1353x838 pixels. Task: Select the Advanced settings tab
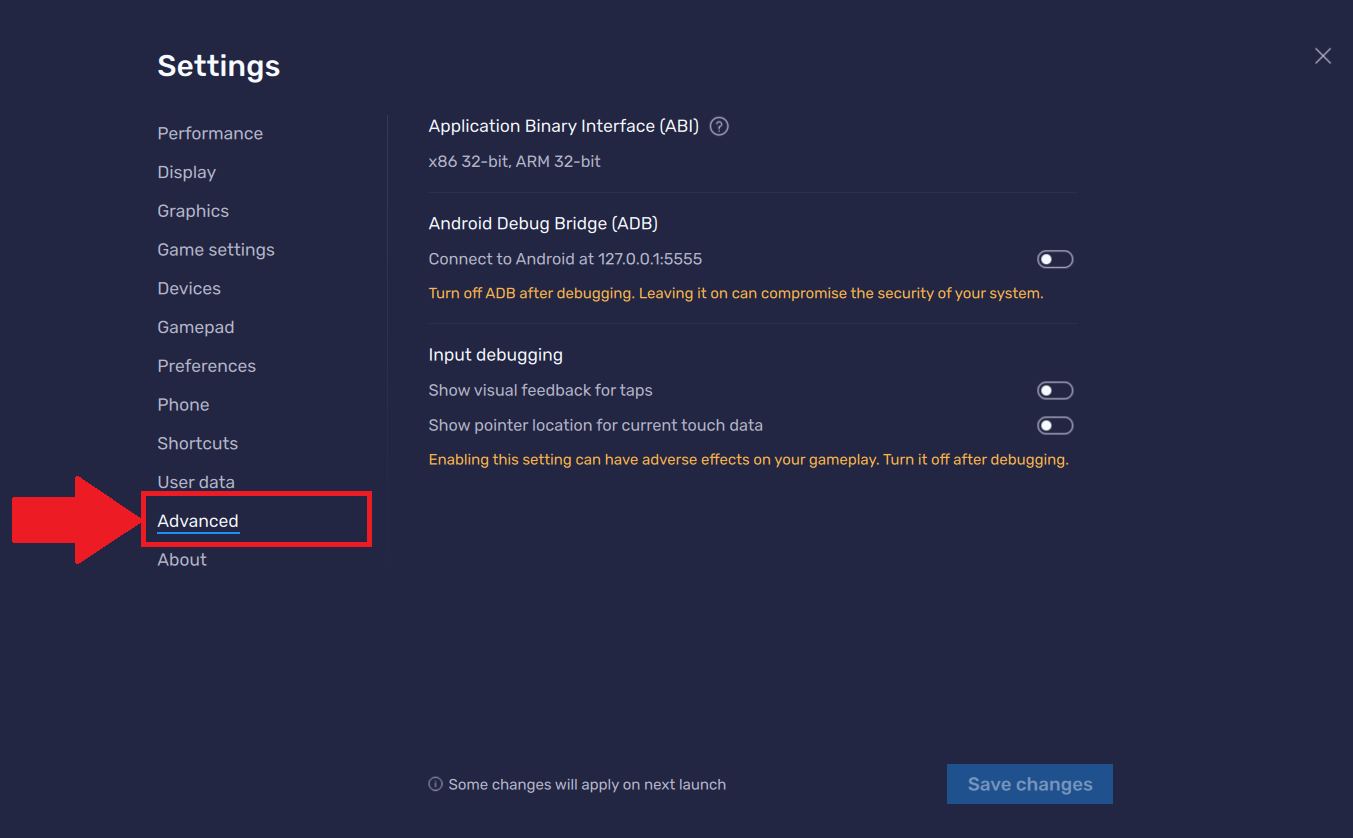point(198,521)
